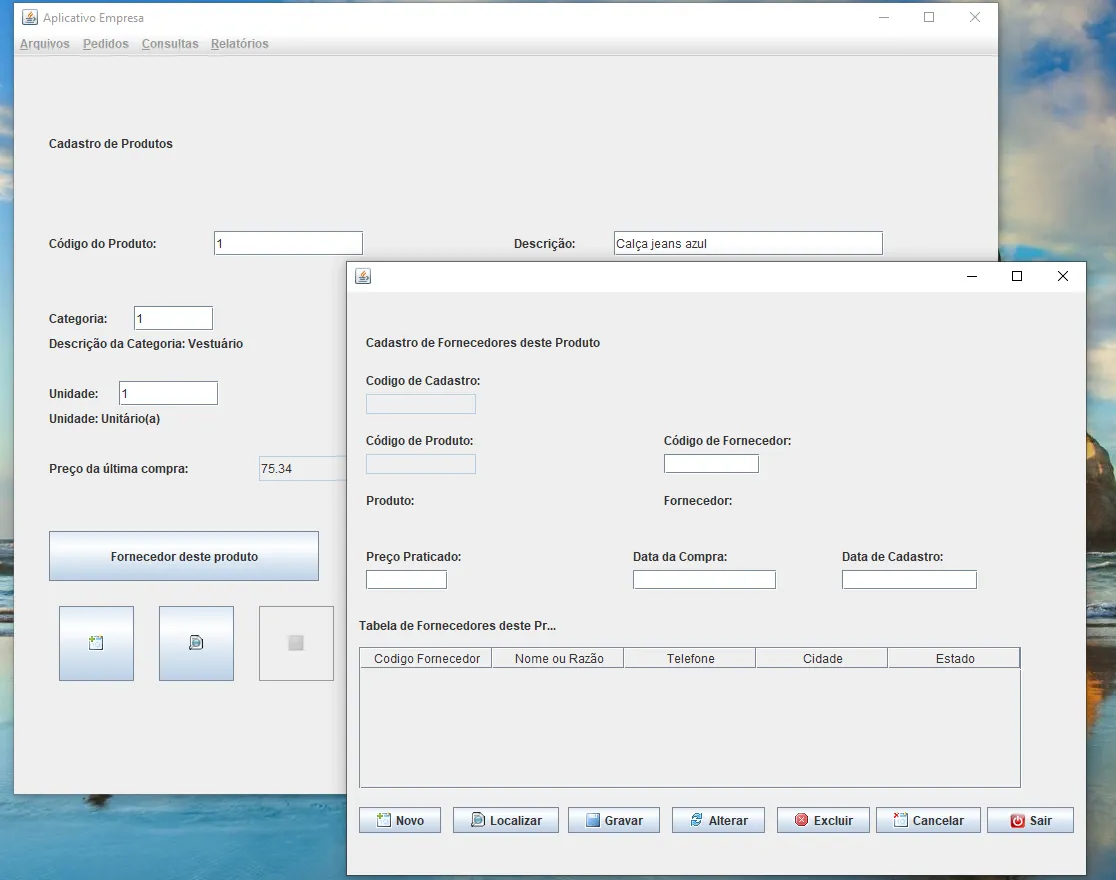
Task: Click the search-document icon button in Cadastro de Produtos
Action: coord(196,643)
